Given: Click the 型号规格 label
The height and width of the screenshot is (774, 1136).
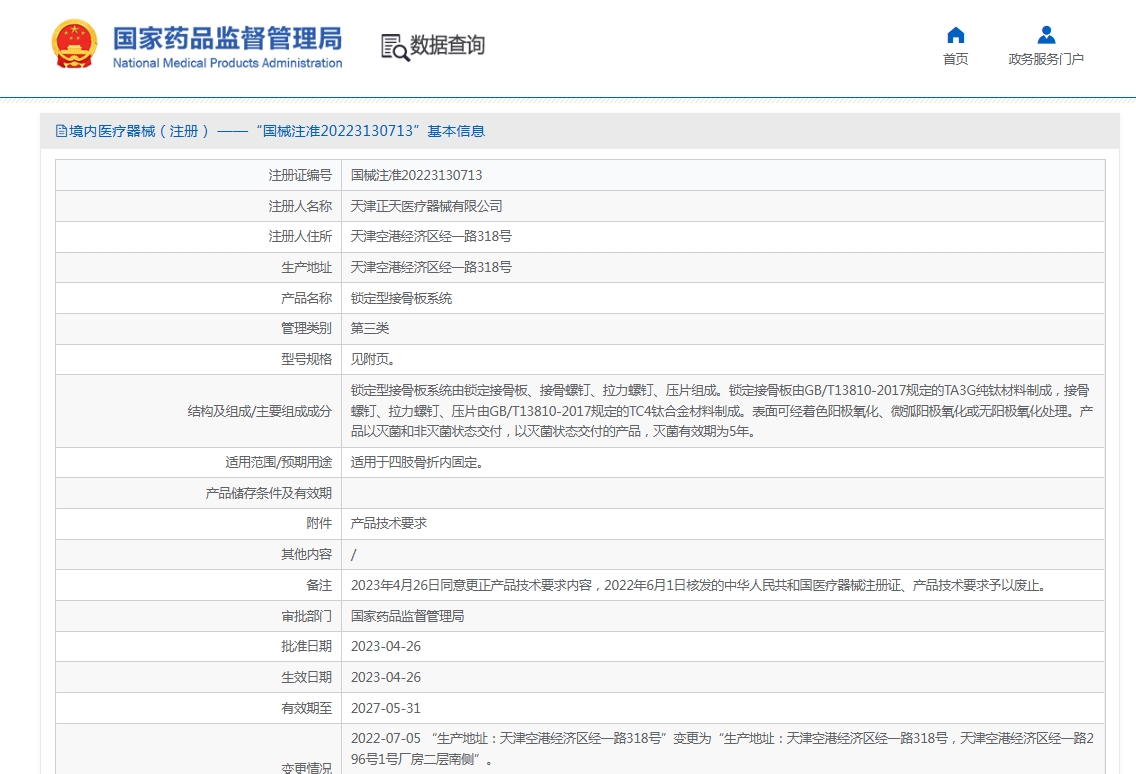Looking at the screenshot, I should tap(306, 359).
